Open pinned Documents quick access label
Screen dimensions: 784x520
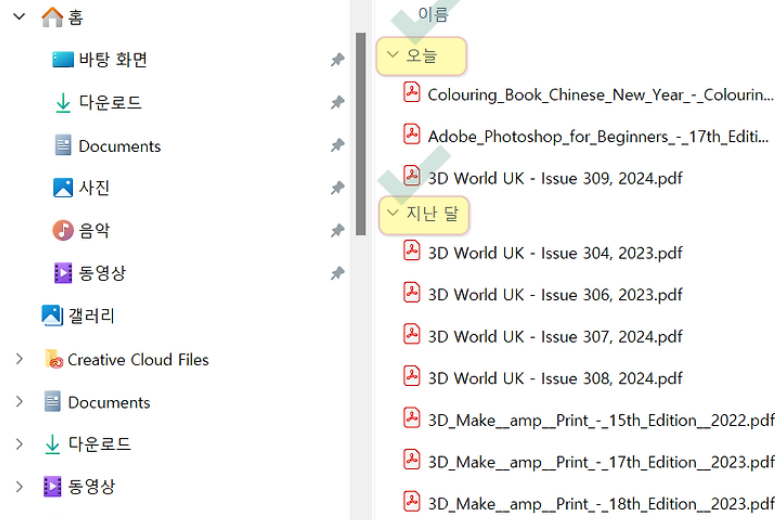(120, 146)
